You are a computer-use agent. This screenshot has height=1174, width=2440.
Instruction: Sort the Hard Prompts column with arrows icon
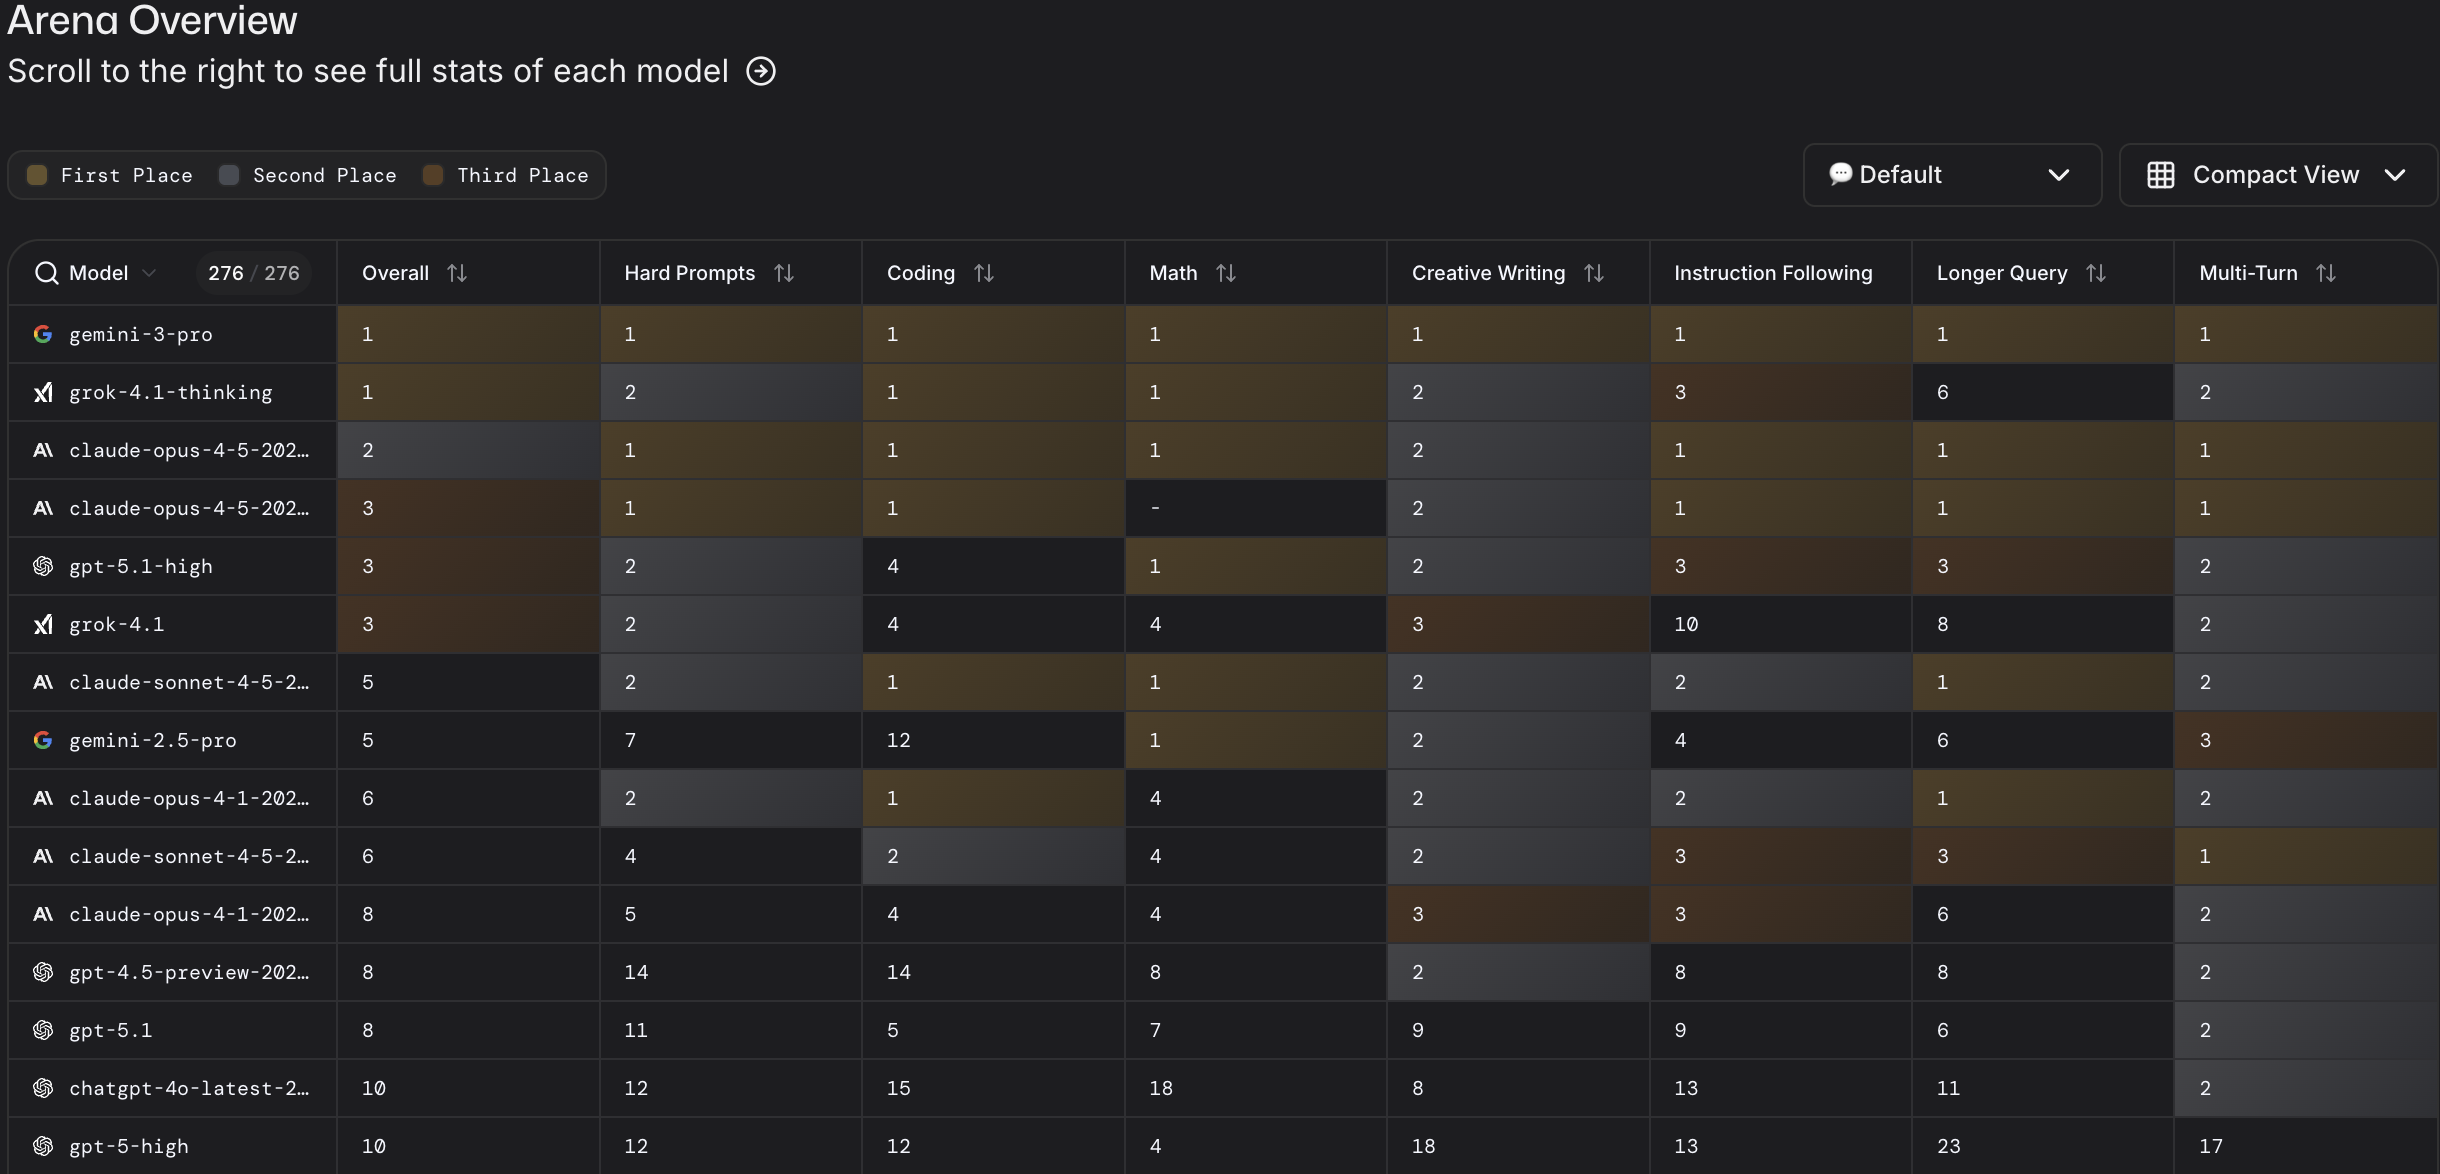point(784,273)
